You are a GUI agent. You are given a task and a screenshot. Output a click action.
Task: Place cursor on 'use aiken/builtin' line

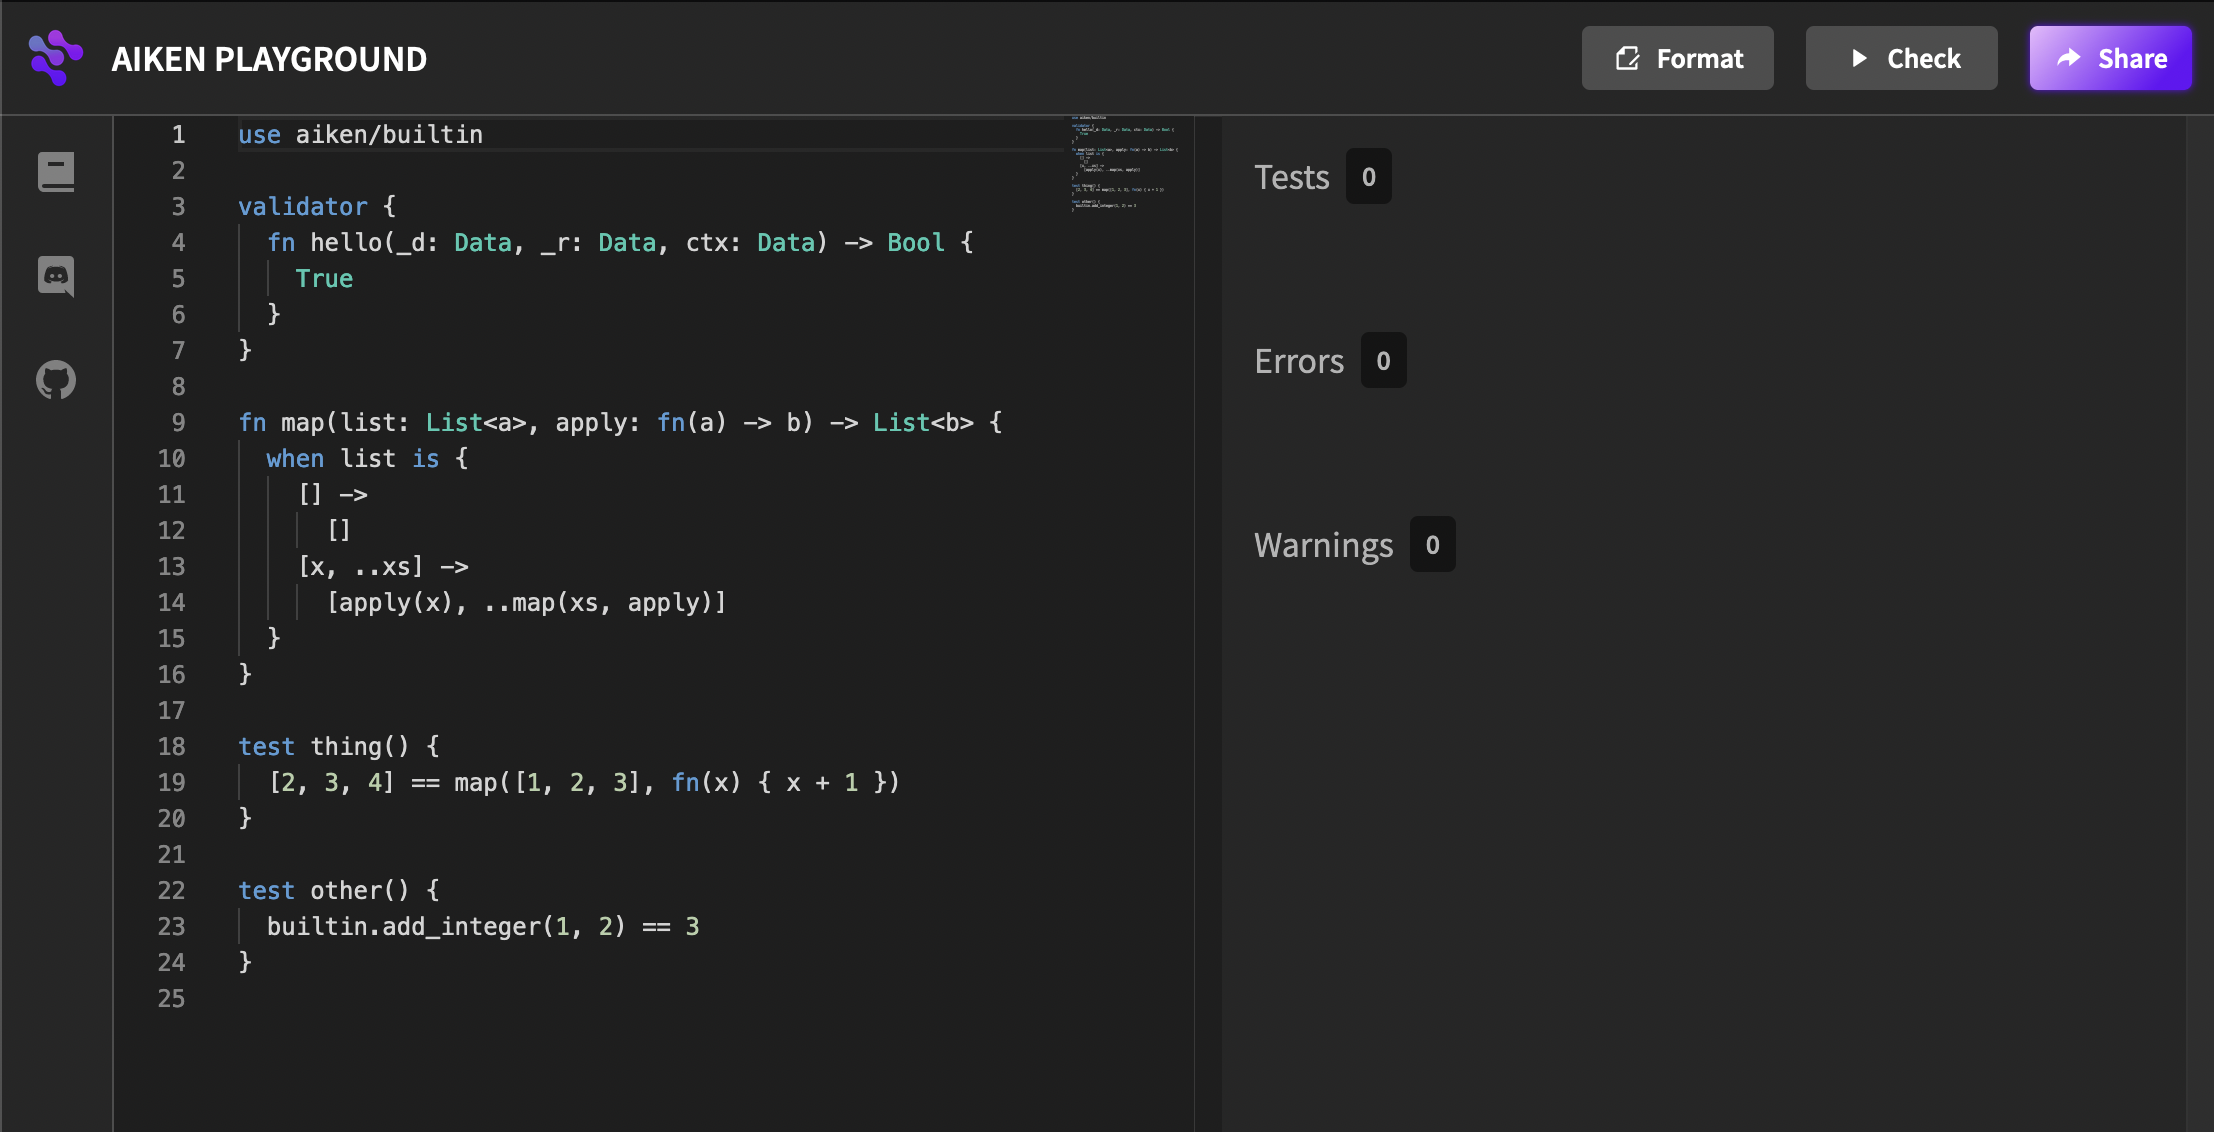click(x=360, y=135)
